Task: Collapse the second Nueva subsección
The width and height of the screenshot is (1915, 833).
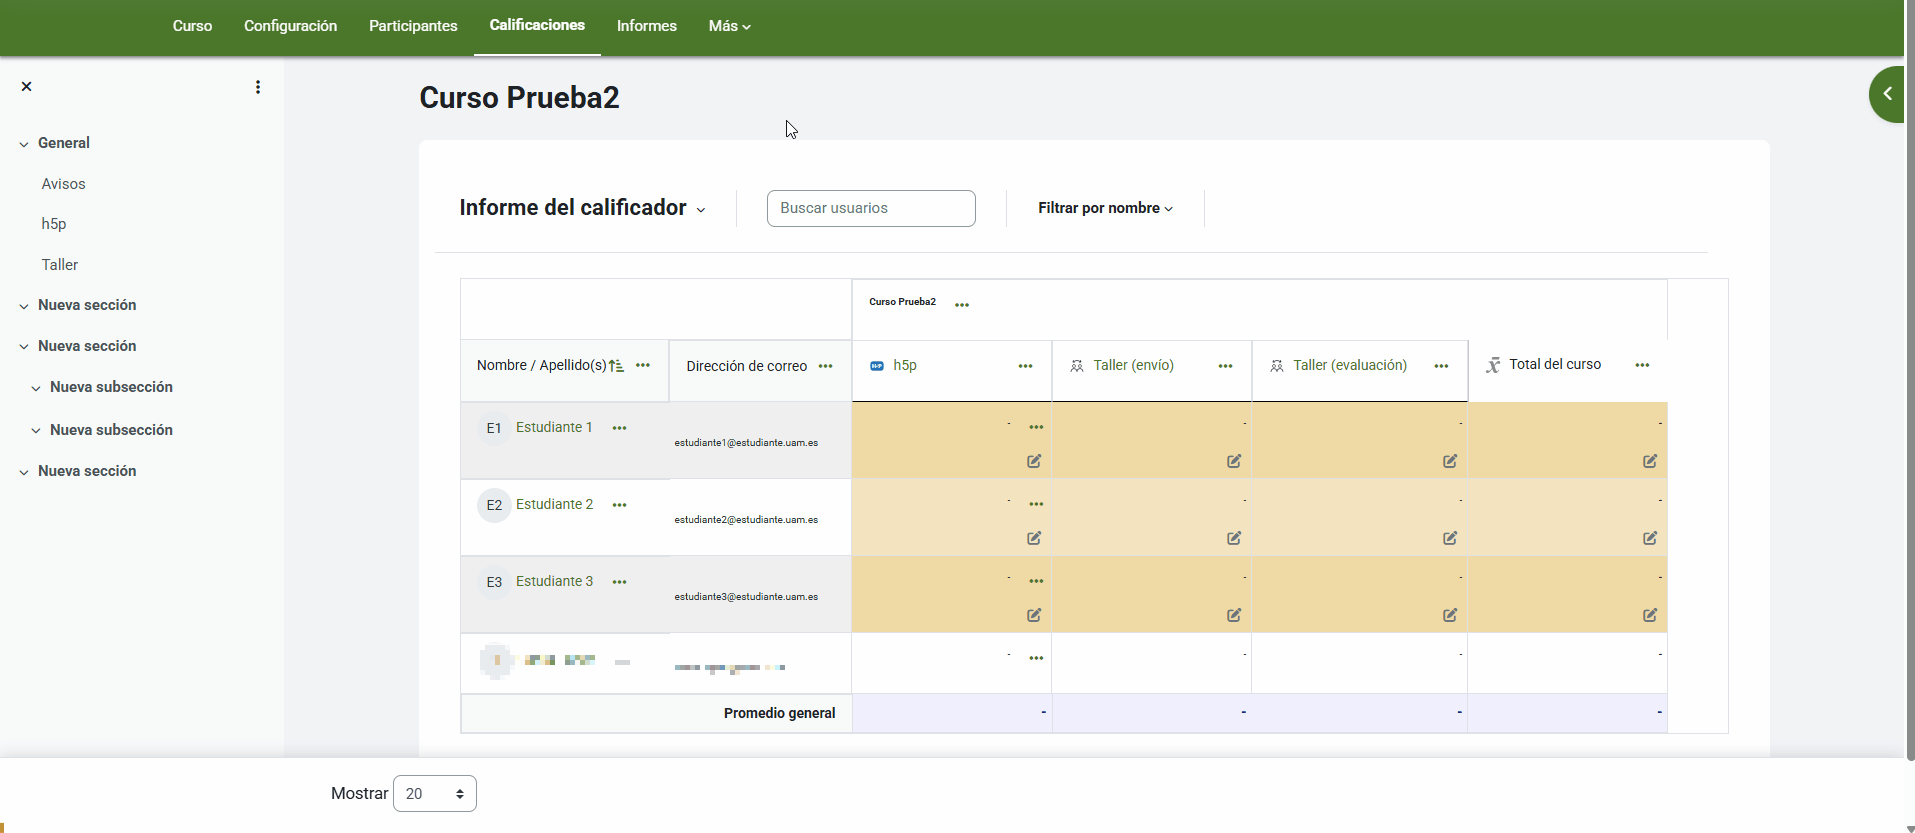Action: pyautogui.click(x=36, y=431)
